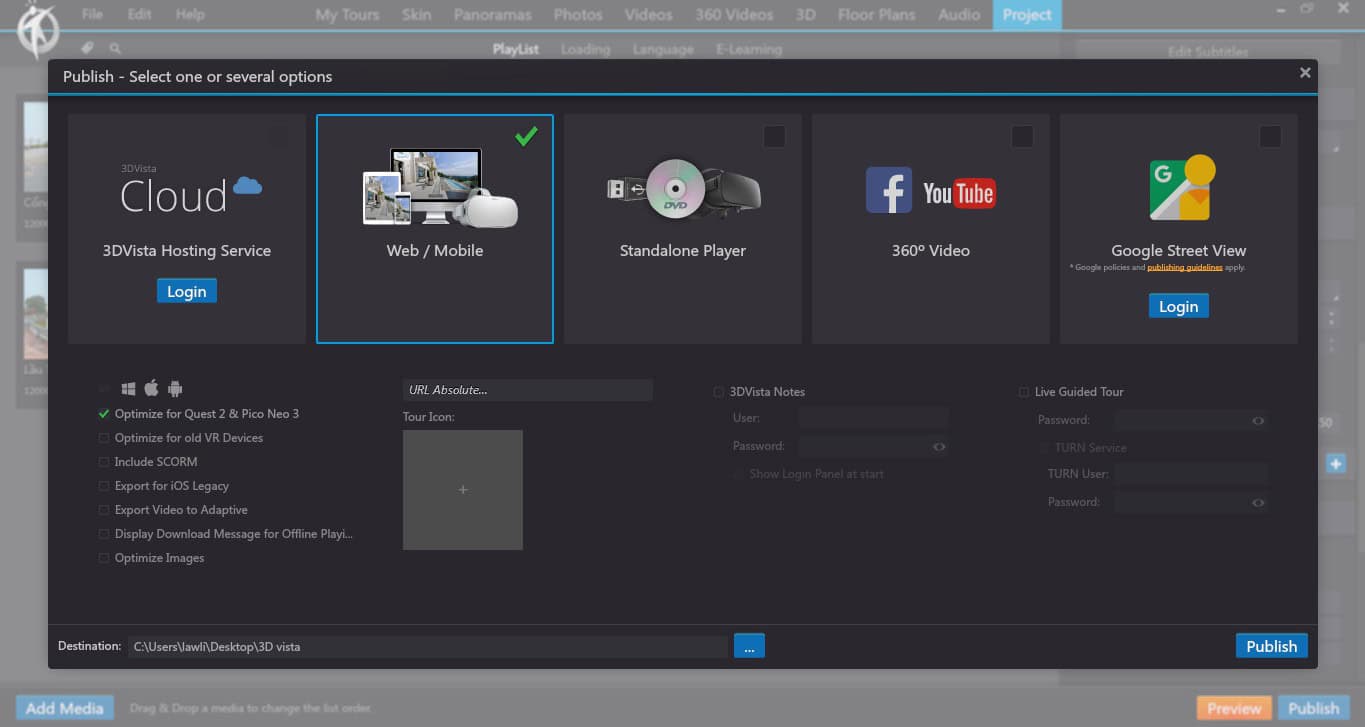1365x727 pixels.
Task: Open the Audio tab
Action: [958, 15]
